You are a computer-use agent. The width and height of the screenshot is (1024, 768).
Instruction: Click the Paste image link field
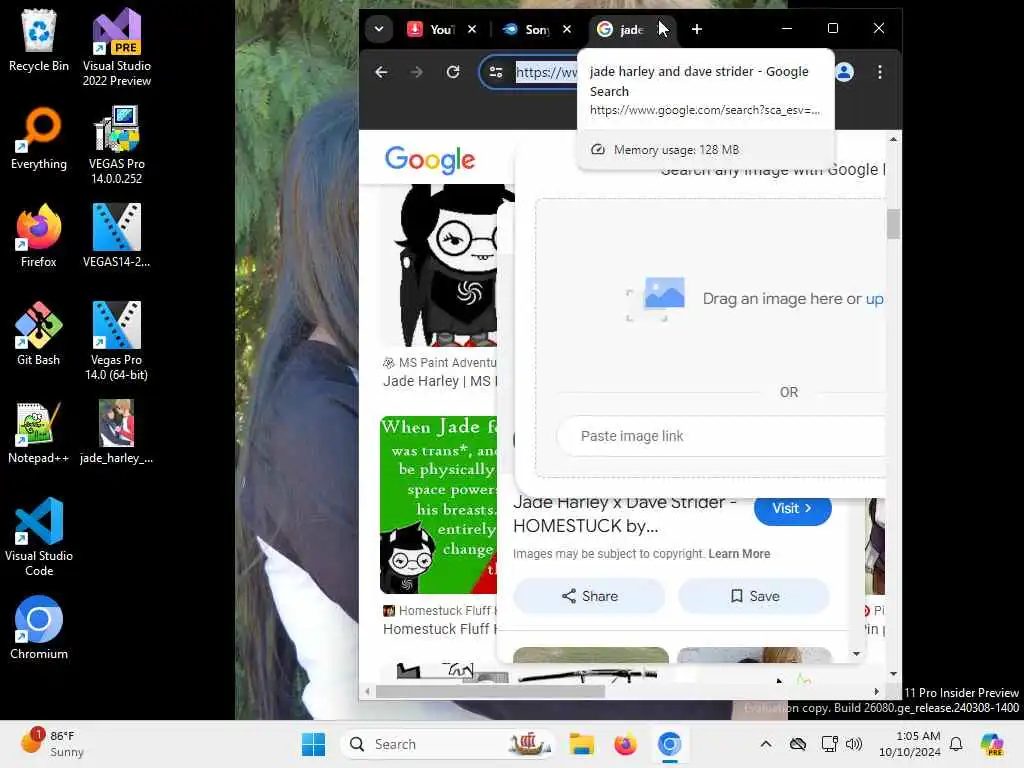[722, 436]
